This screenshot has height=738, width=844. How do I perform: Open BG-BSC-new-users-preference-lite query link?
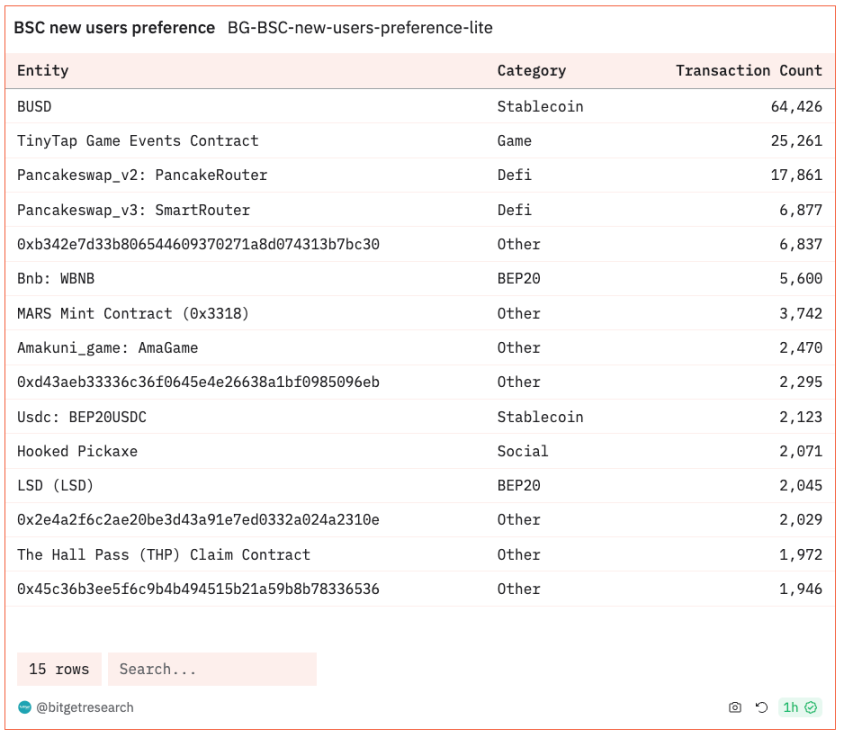coord(360,28)
